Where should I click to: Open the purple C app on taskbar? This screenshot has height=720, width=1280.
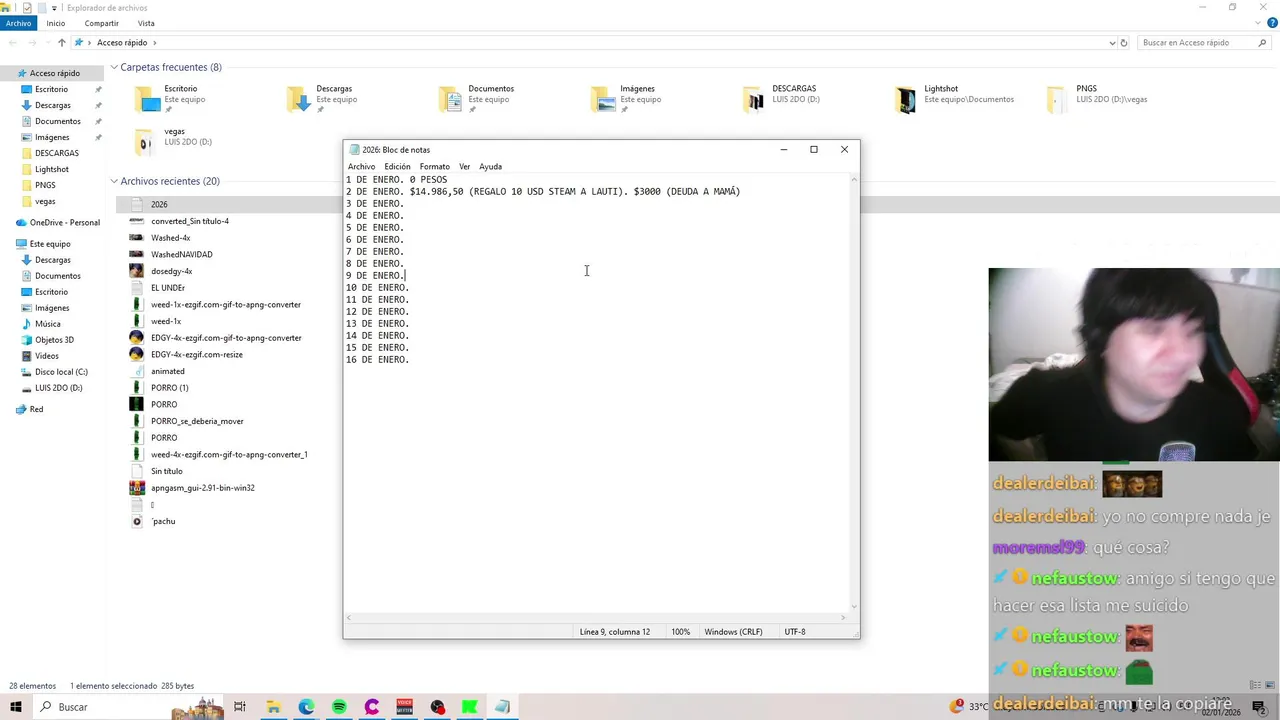point(372,707)
